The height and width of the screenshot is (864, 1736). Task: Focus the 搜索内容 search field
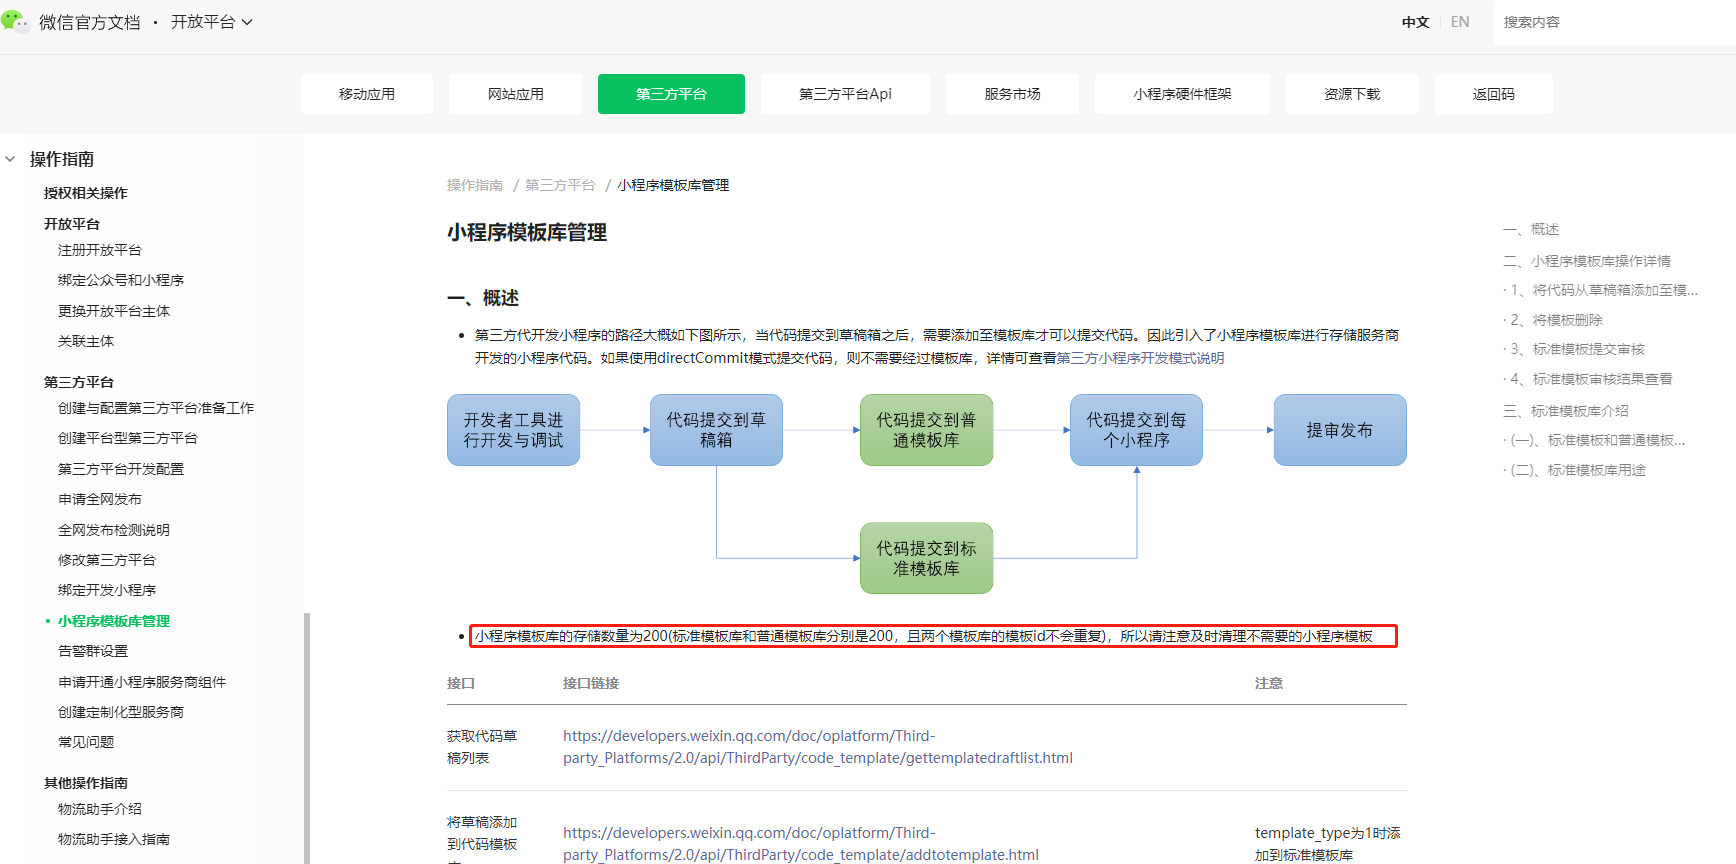pyautogui.click(x=1615, y=22)
